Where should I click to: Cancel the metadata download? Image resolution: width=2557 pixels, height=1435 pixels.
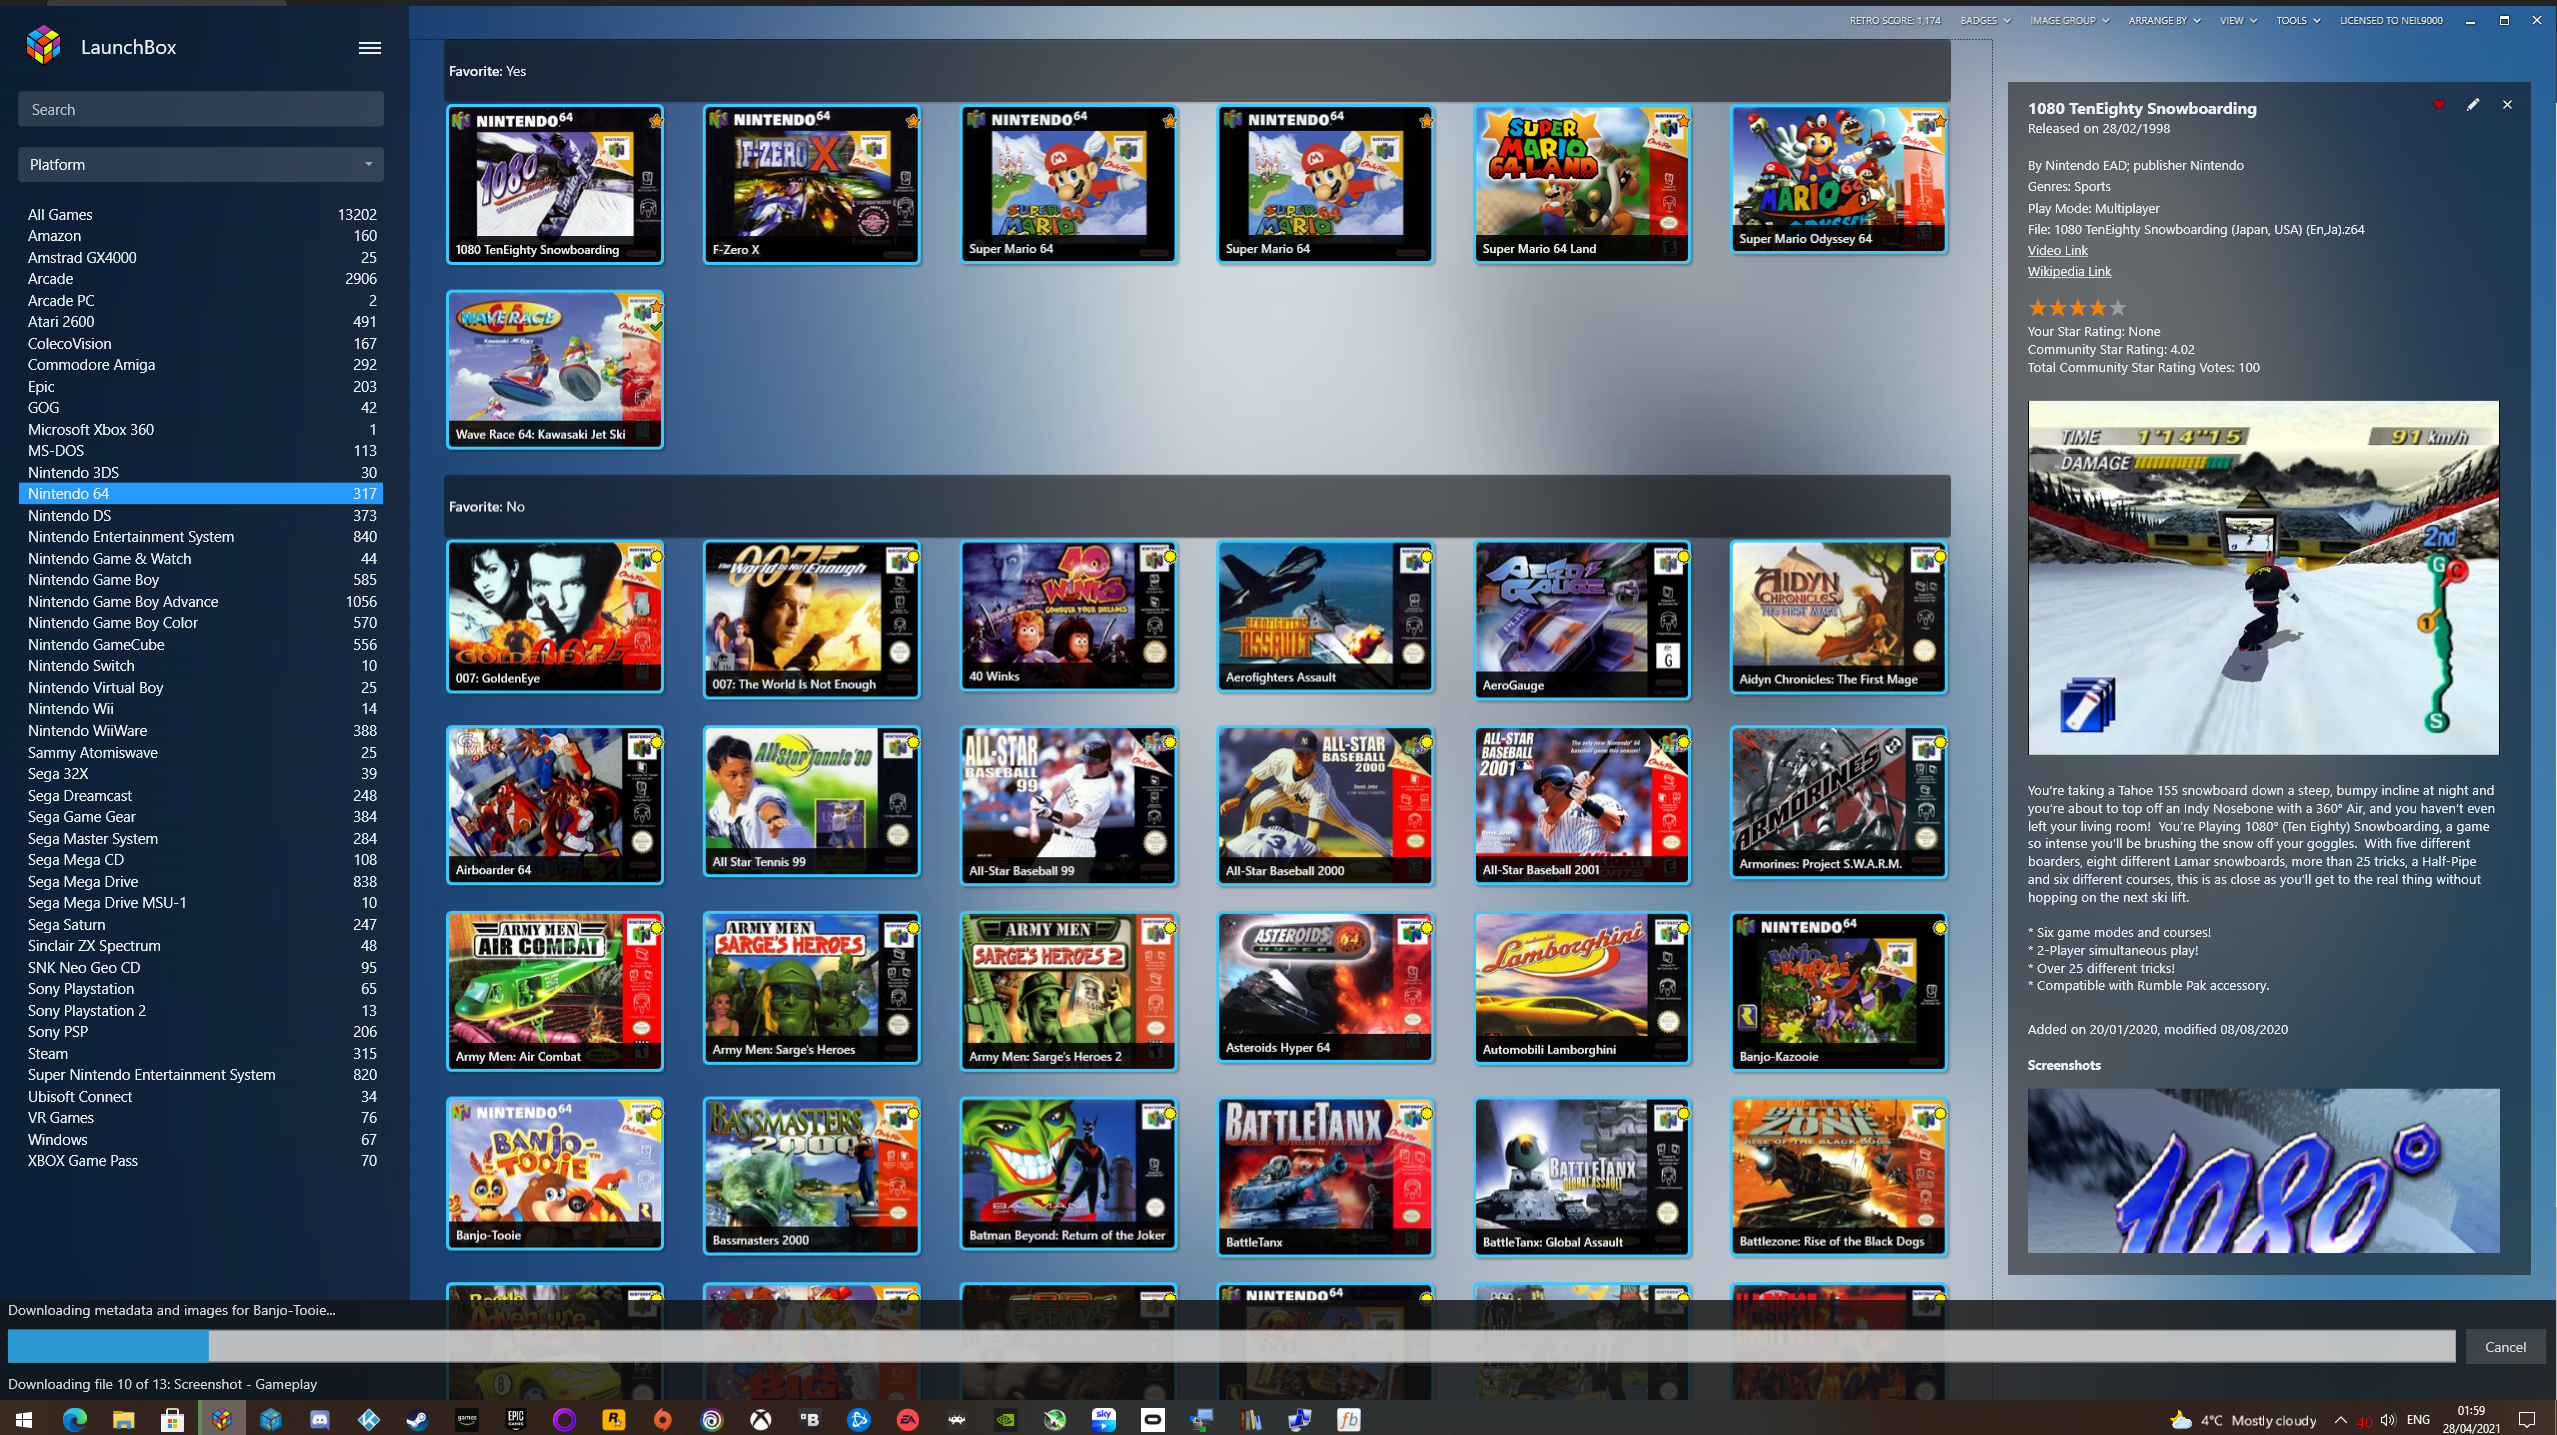coord(2505,1346)
